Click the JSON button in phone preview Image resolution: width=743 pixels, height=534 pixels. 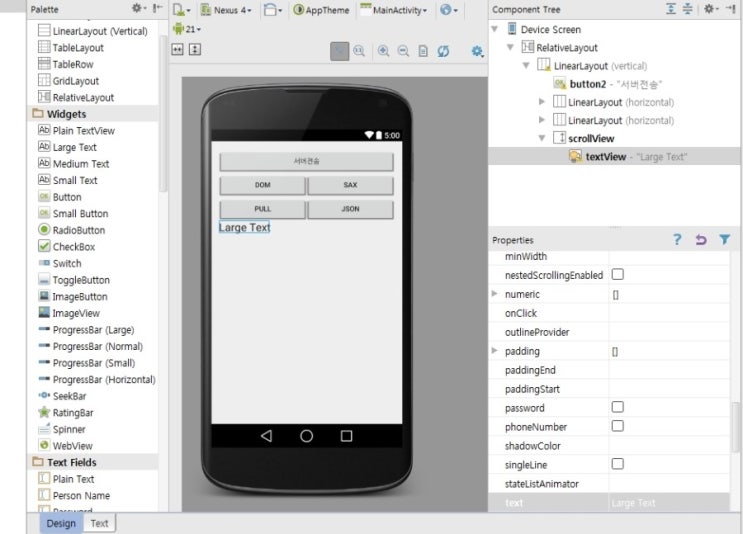pyautogui.click(x=350, y=209)
